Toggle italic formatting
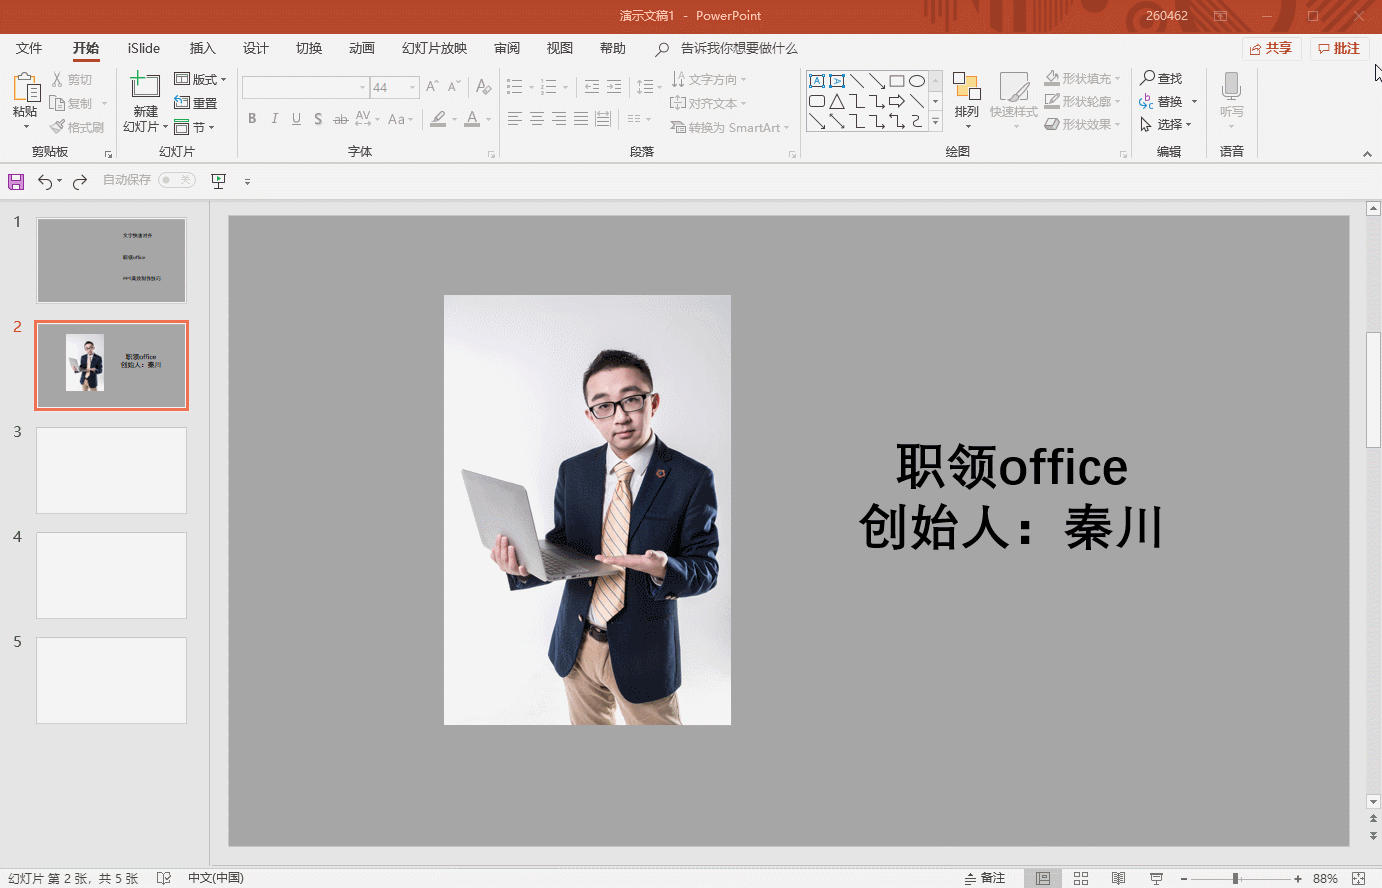 click(x=274, y=119)
